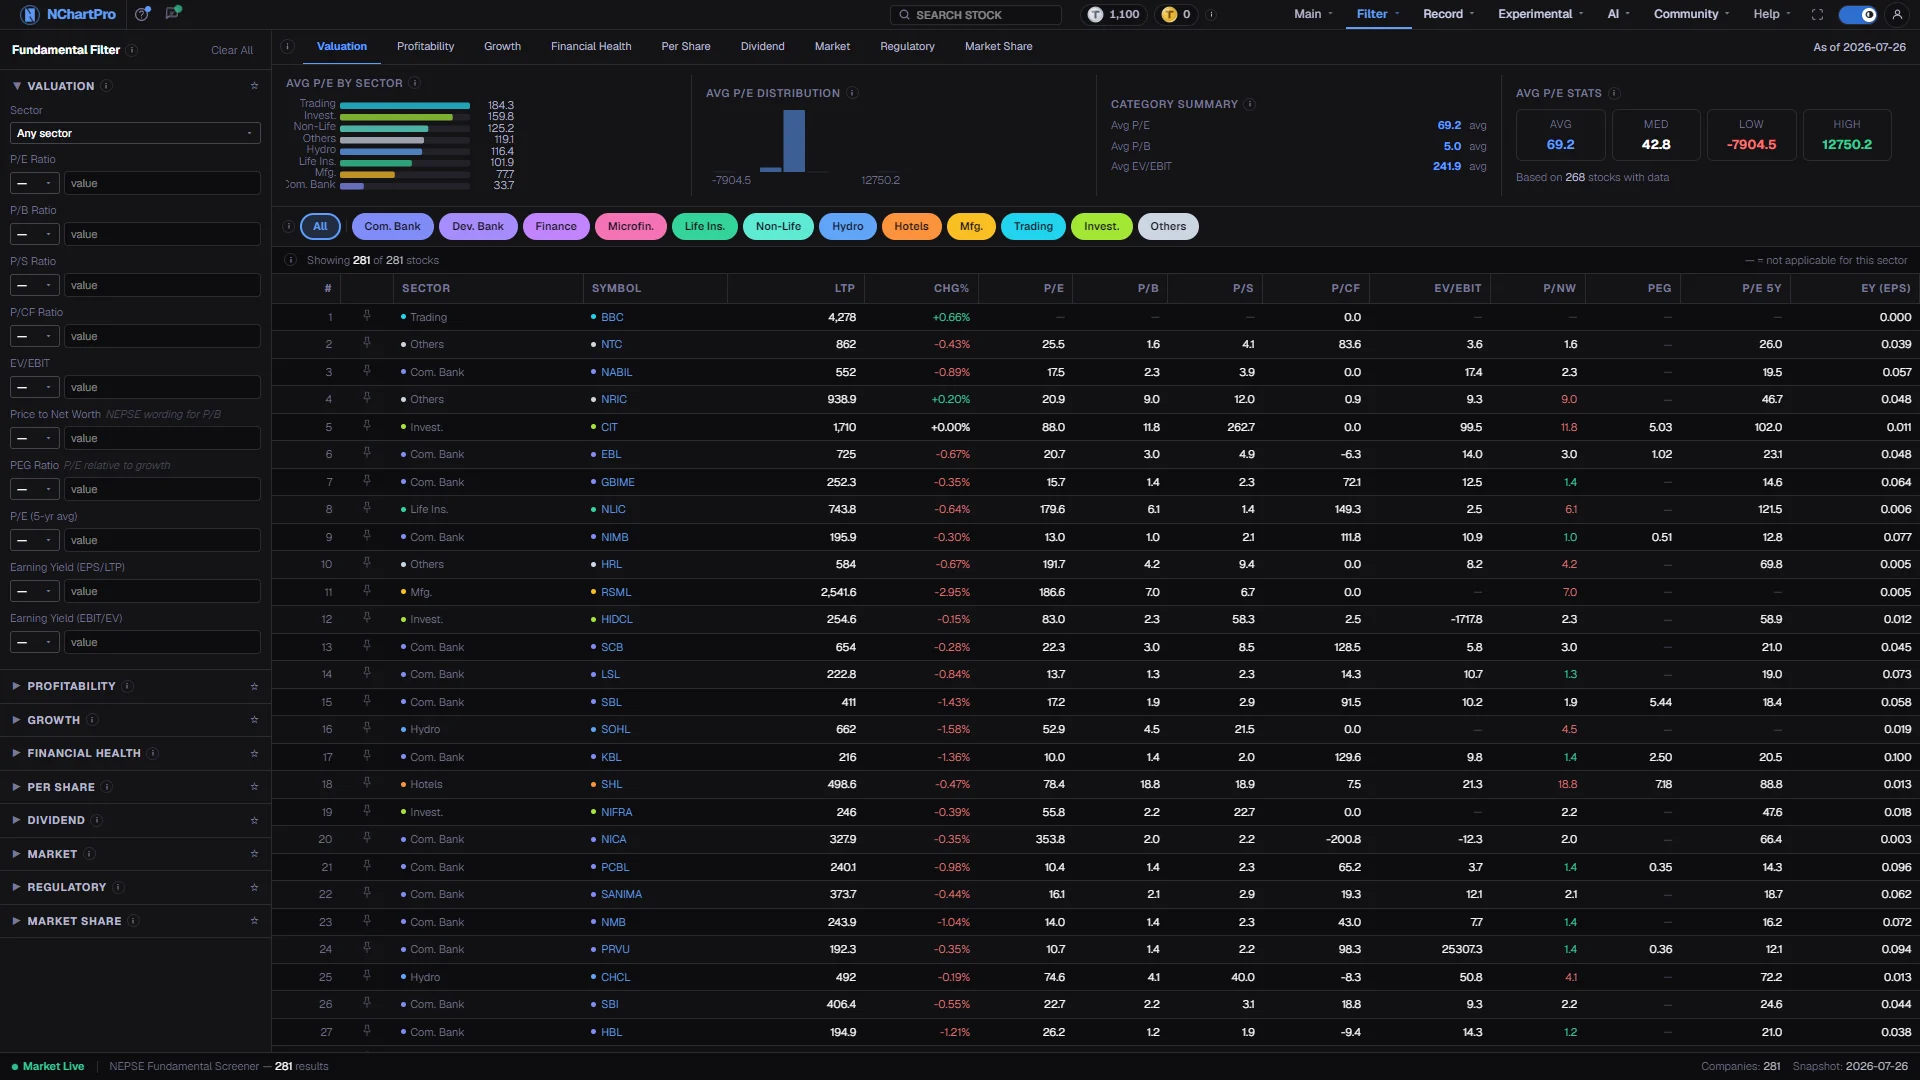Open the Record menu
Screen dimensions: 1920x1080
[1448, 14]
